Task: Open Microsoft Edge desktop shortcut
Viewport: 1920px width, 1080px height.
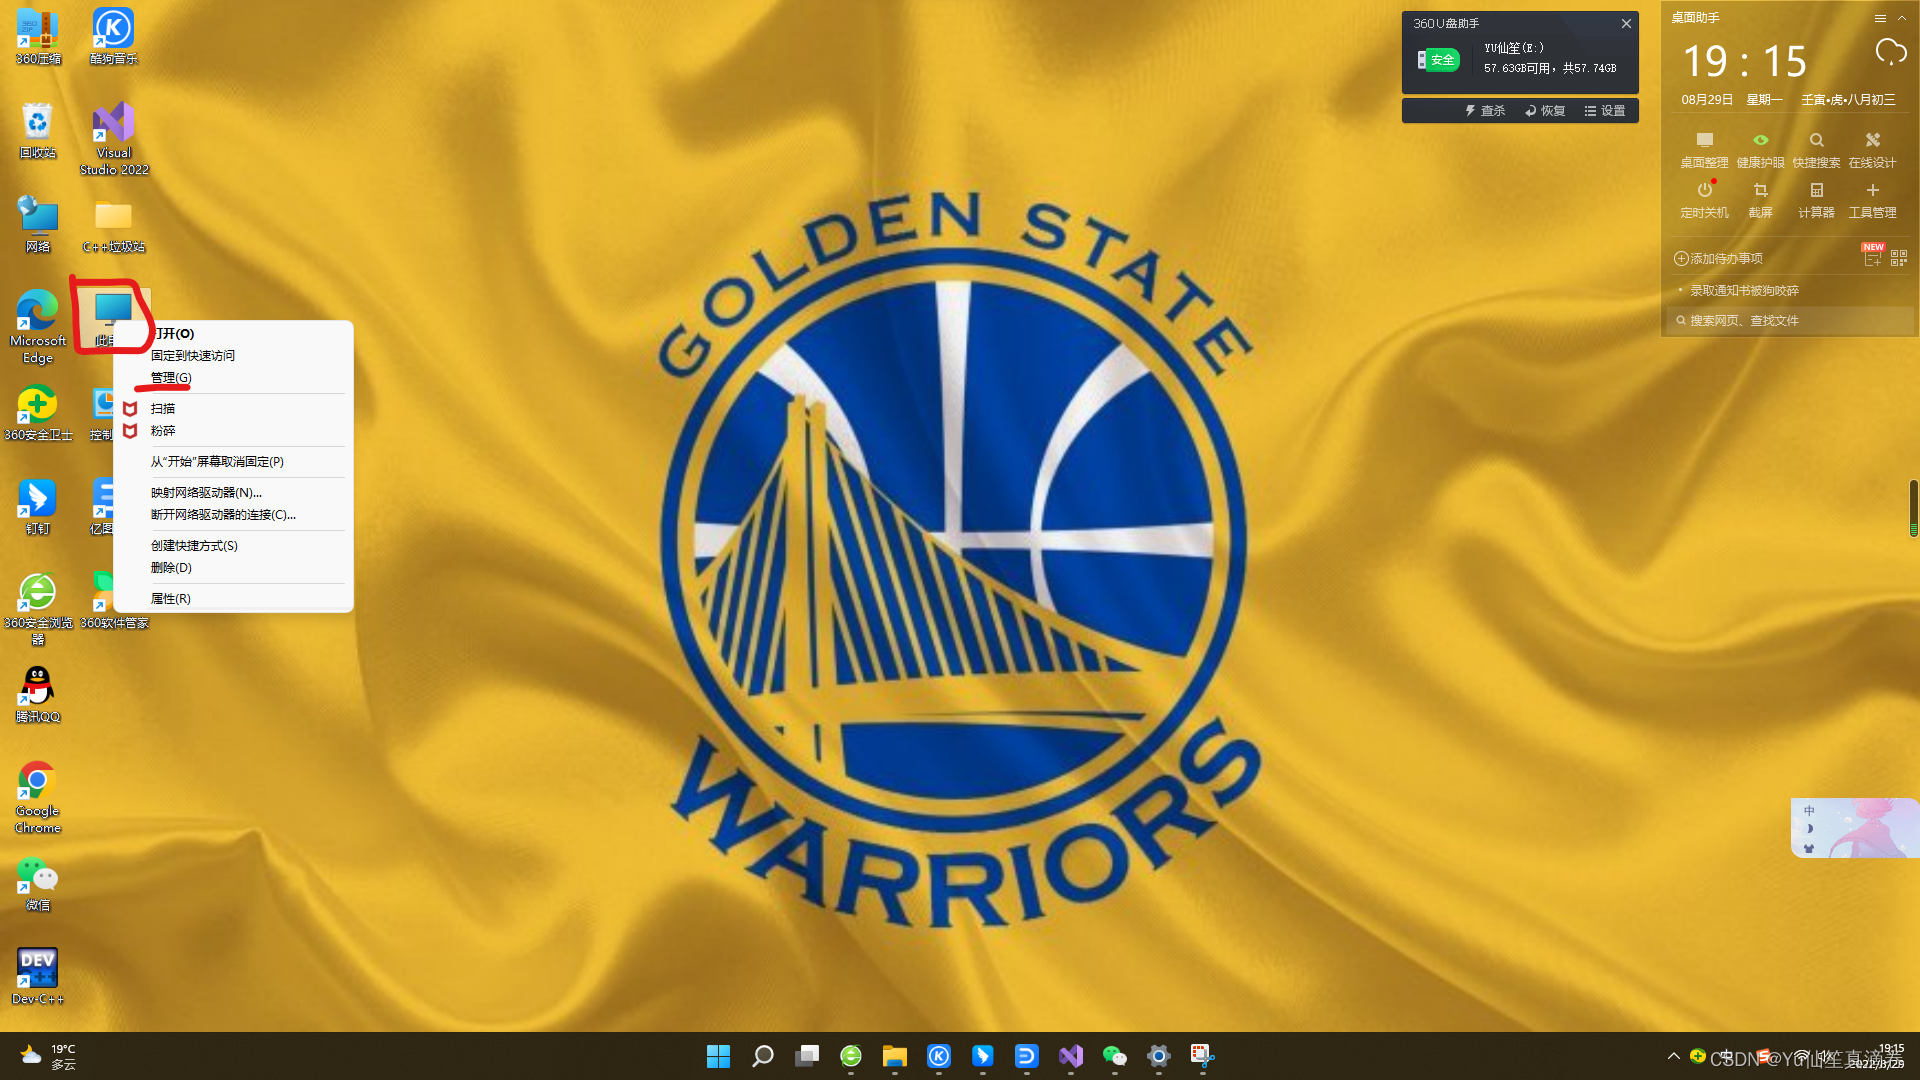Action: click(x=37, y=311)
